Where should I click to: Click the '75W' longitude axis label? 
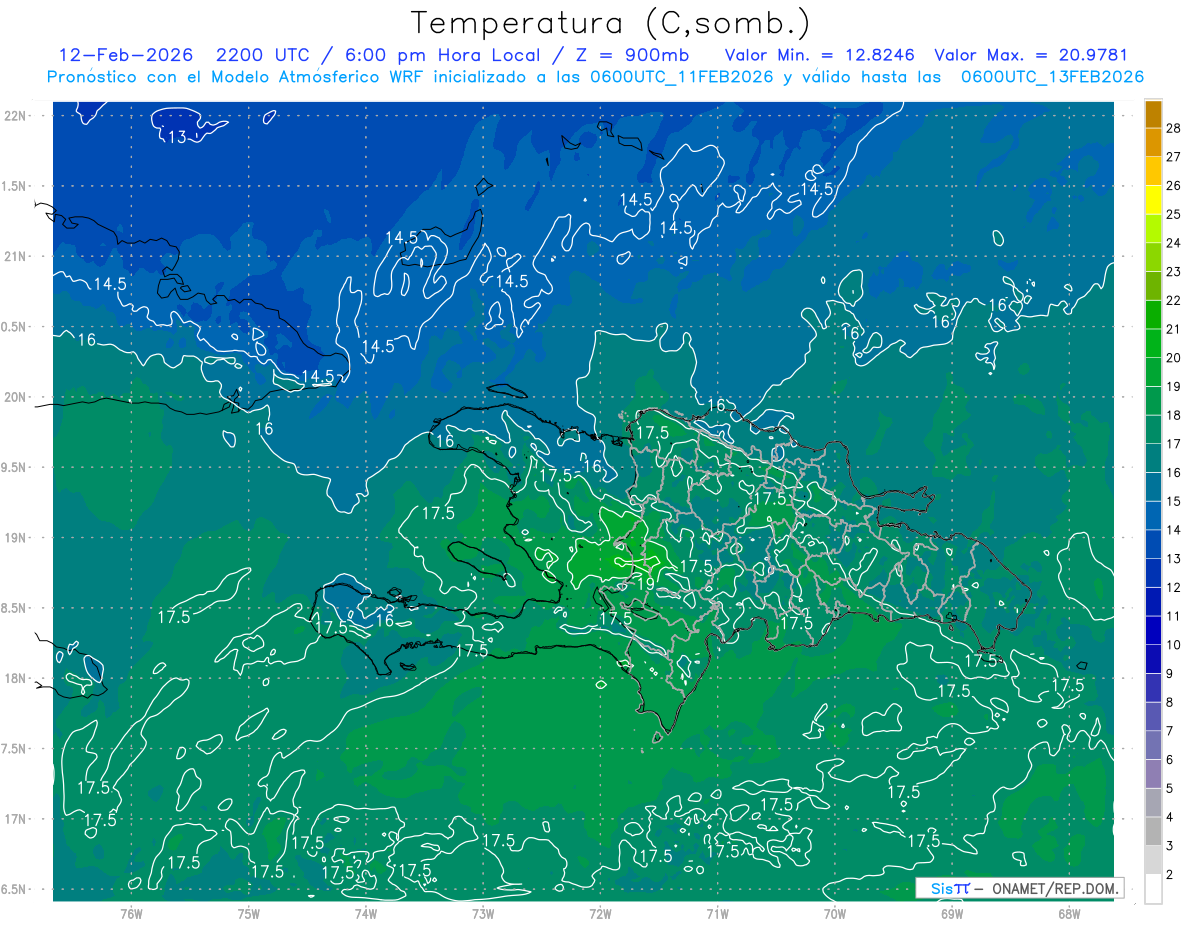(x=249, y=914)
